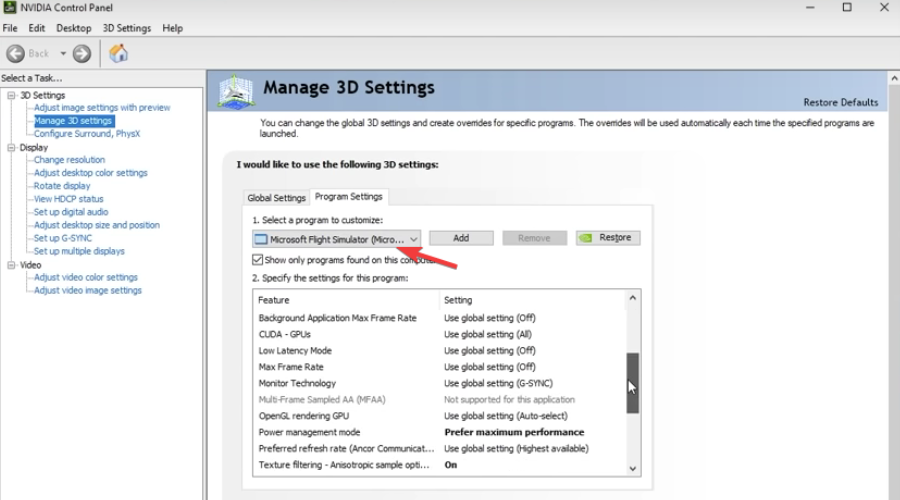Screen dimensions: 900x500
Task: Open the File menu
Action: click(10, 28)
